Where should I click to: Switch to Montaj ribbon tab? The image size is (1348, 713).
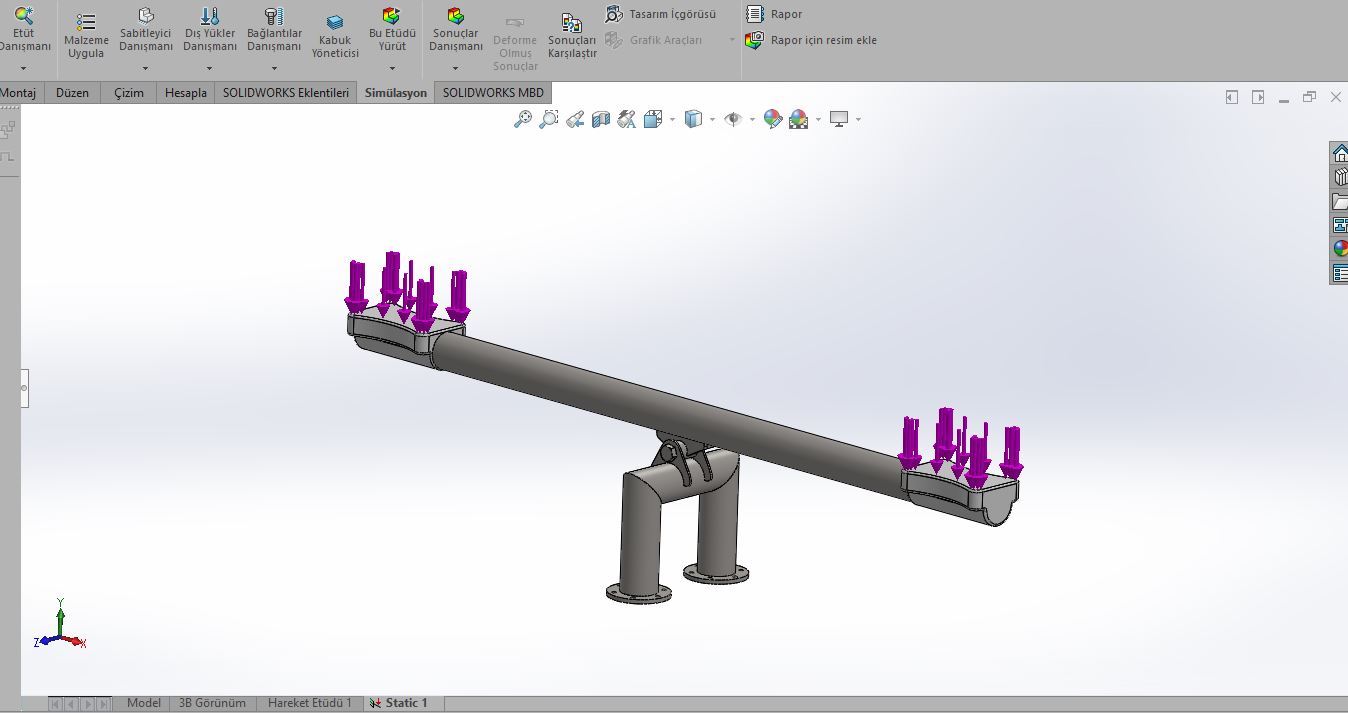pyautogui.click(x=20, y=92)
